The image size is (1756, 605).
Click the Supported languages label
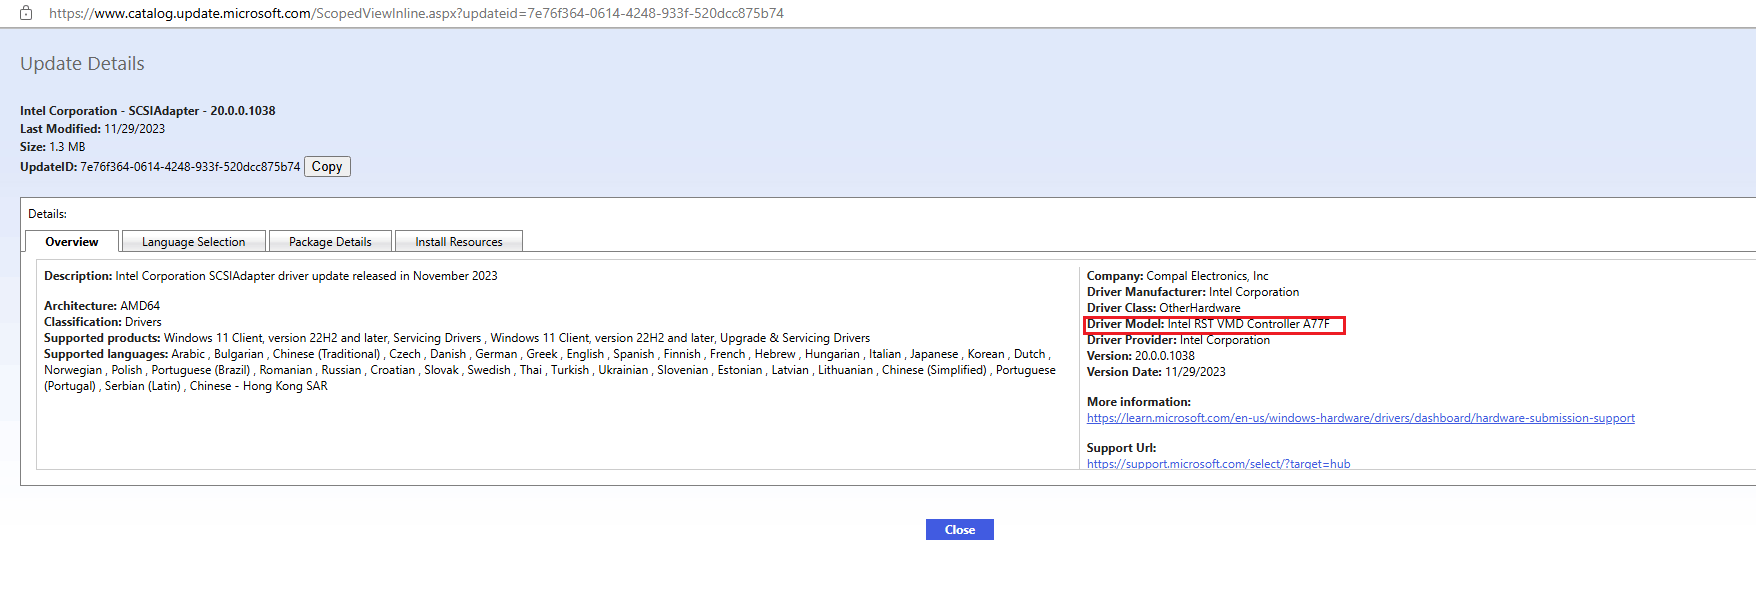click(x=106, y=354)
